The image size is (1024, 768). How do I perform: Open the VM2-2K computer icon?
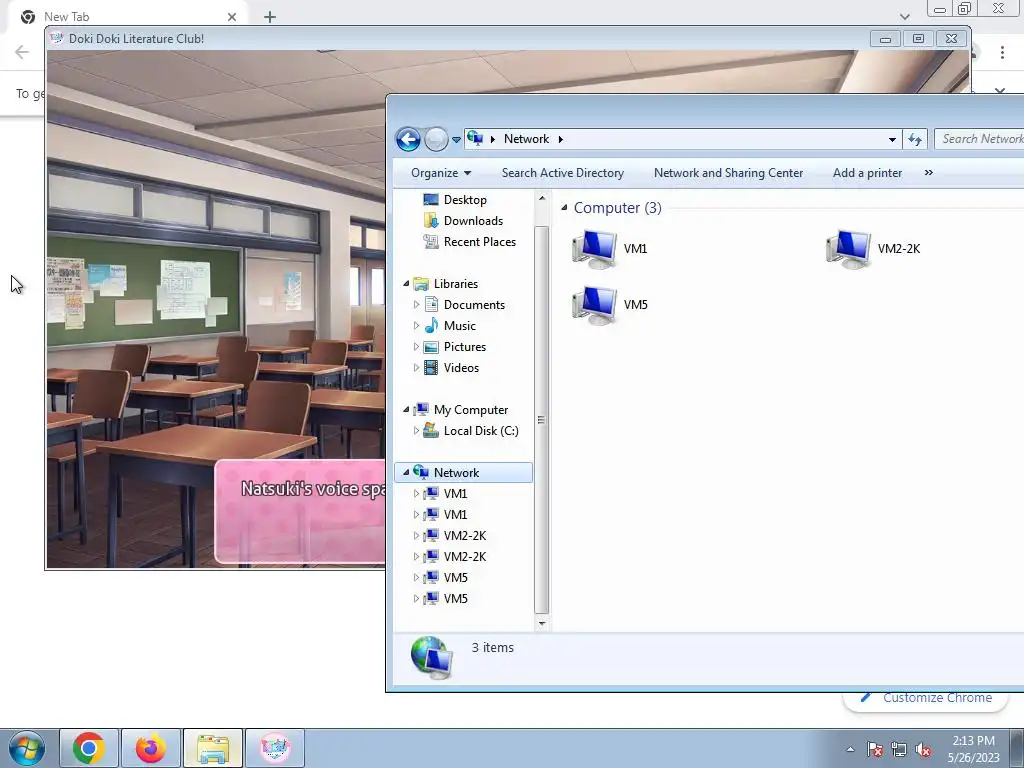(x=873, y=249)
